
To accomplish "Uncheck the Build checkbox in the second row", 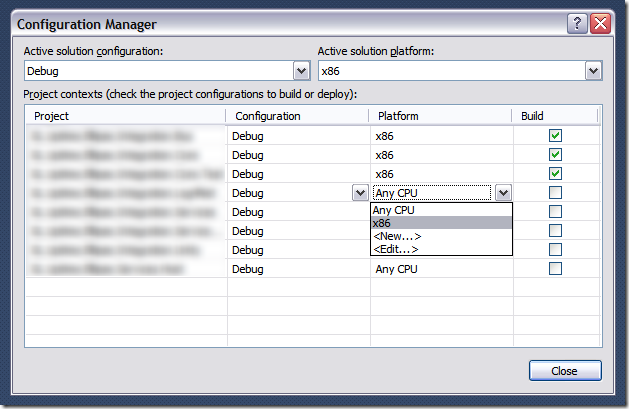I will pos(555,155).
